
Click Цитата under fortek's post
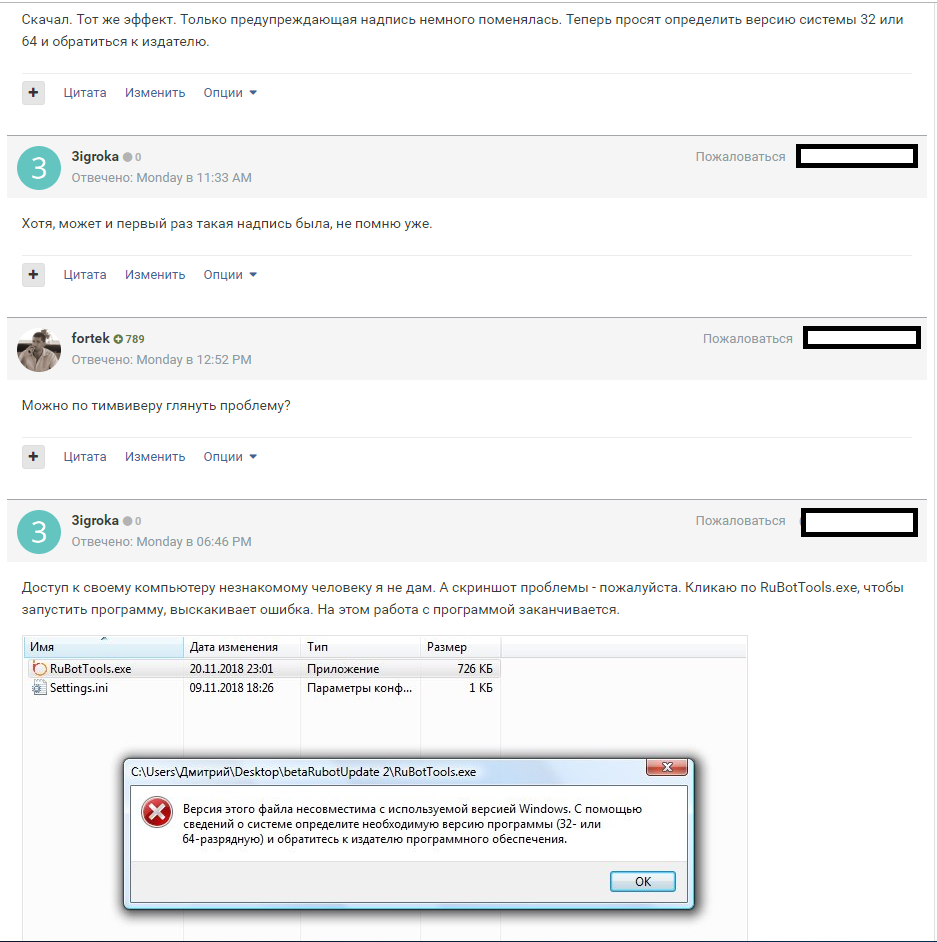[x=85, y=457]
